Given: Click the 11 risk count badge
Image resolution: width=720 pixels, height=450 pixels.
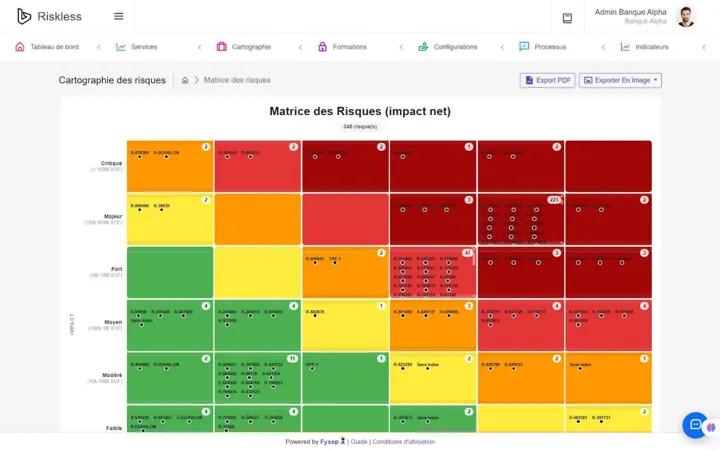Looking at the screenshot, I should 292,359.
